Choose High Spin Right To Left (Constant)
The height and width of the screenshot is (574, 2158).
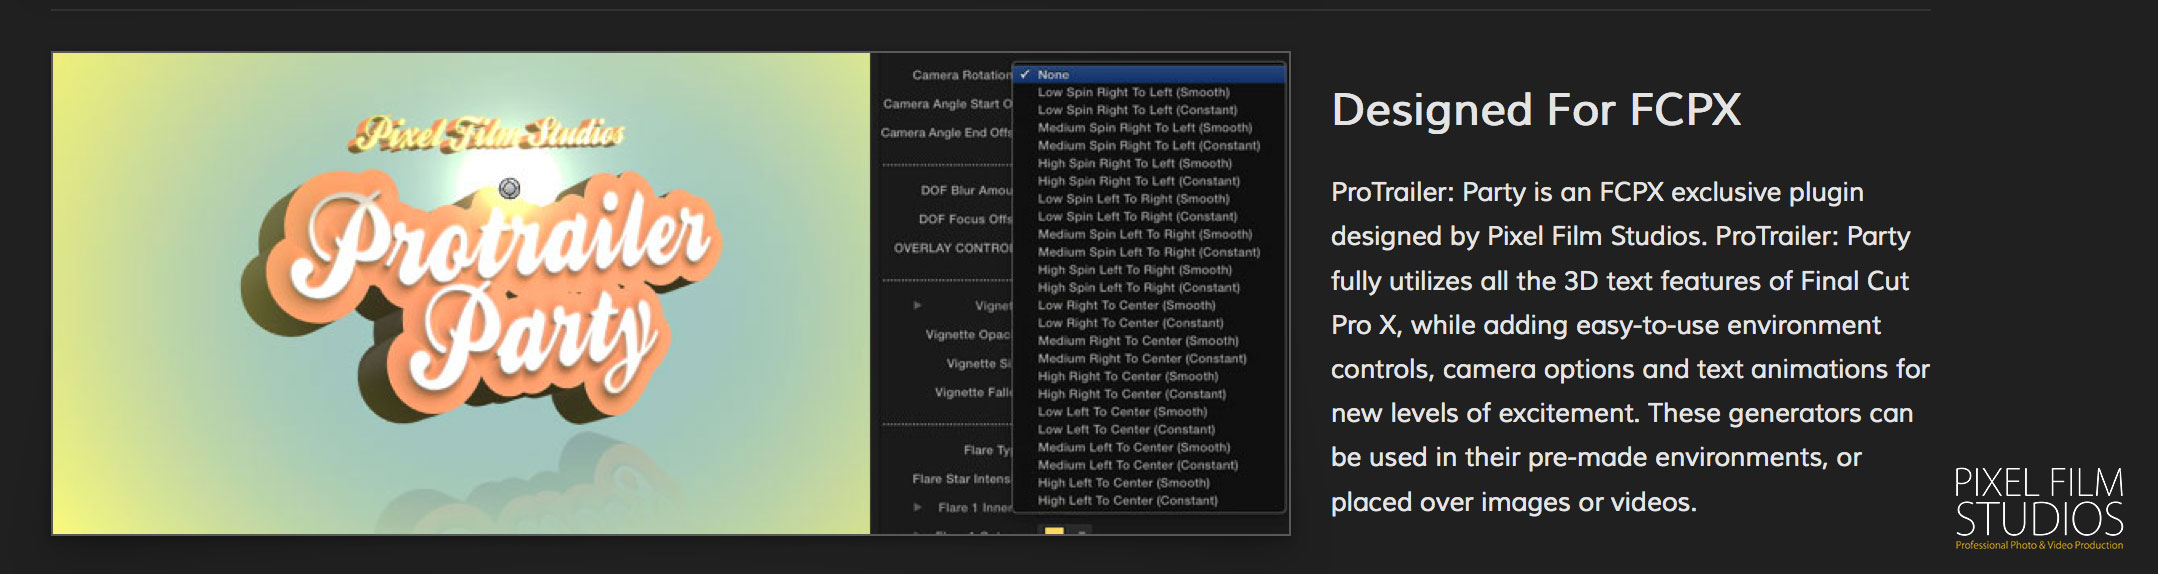[x=1139, y=181]
